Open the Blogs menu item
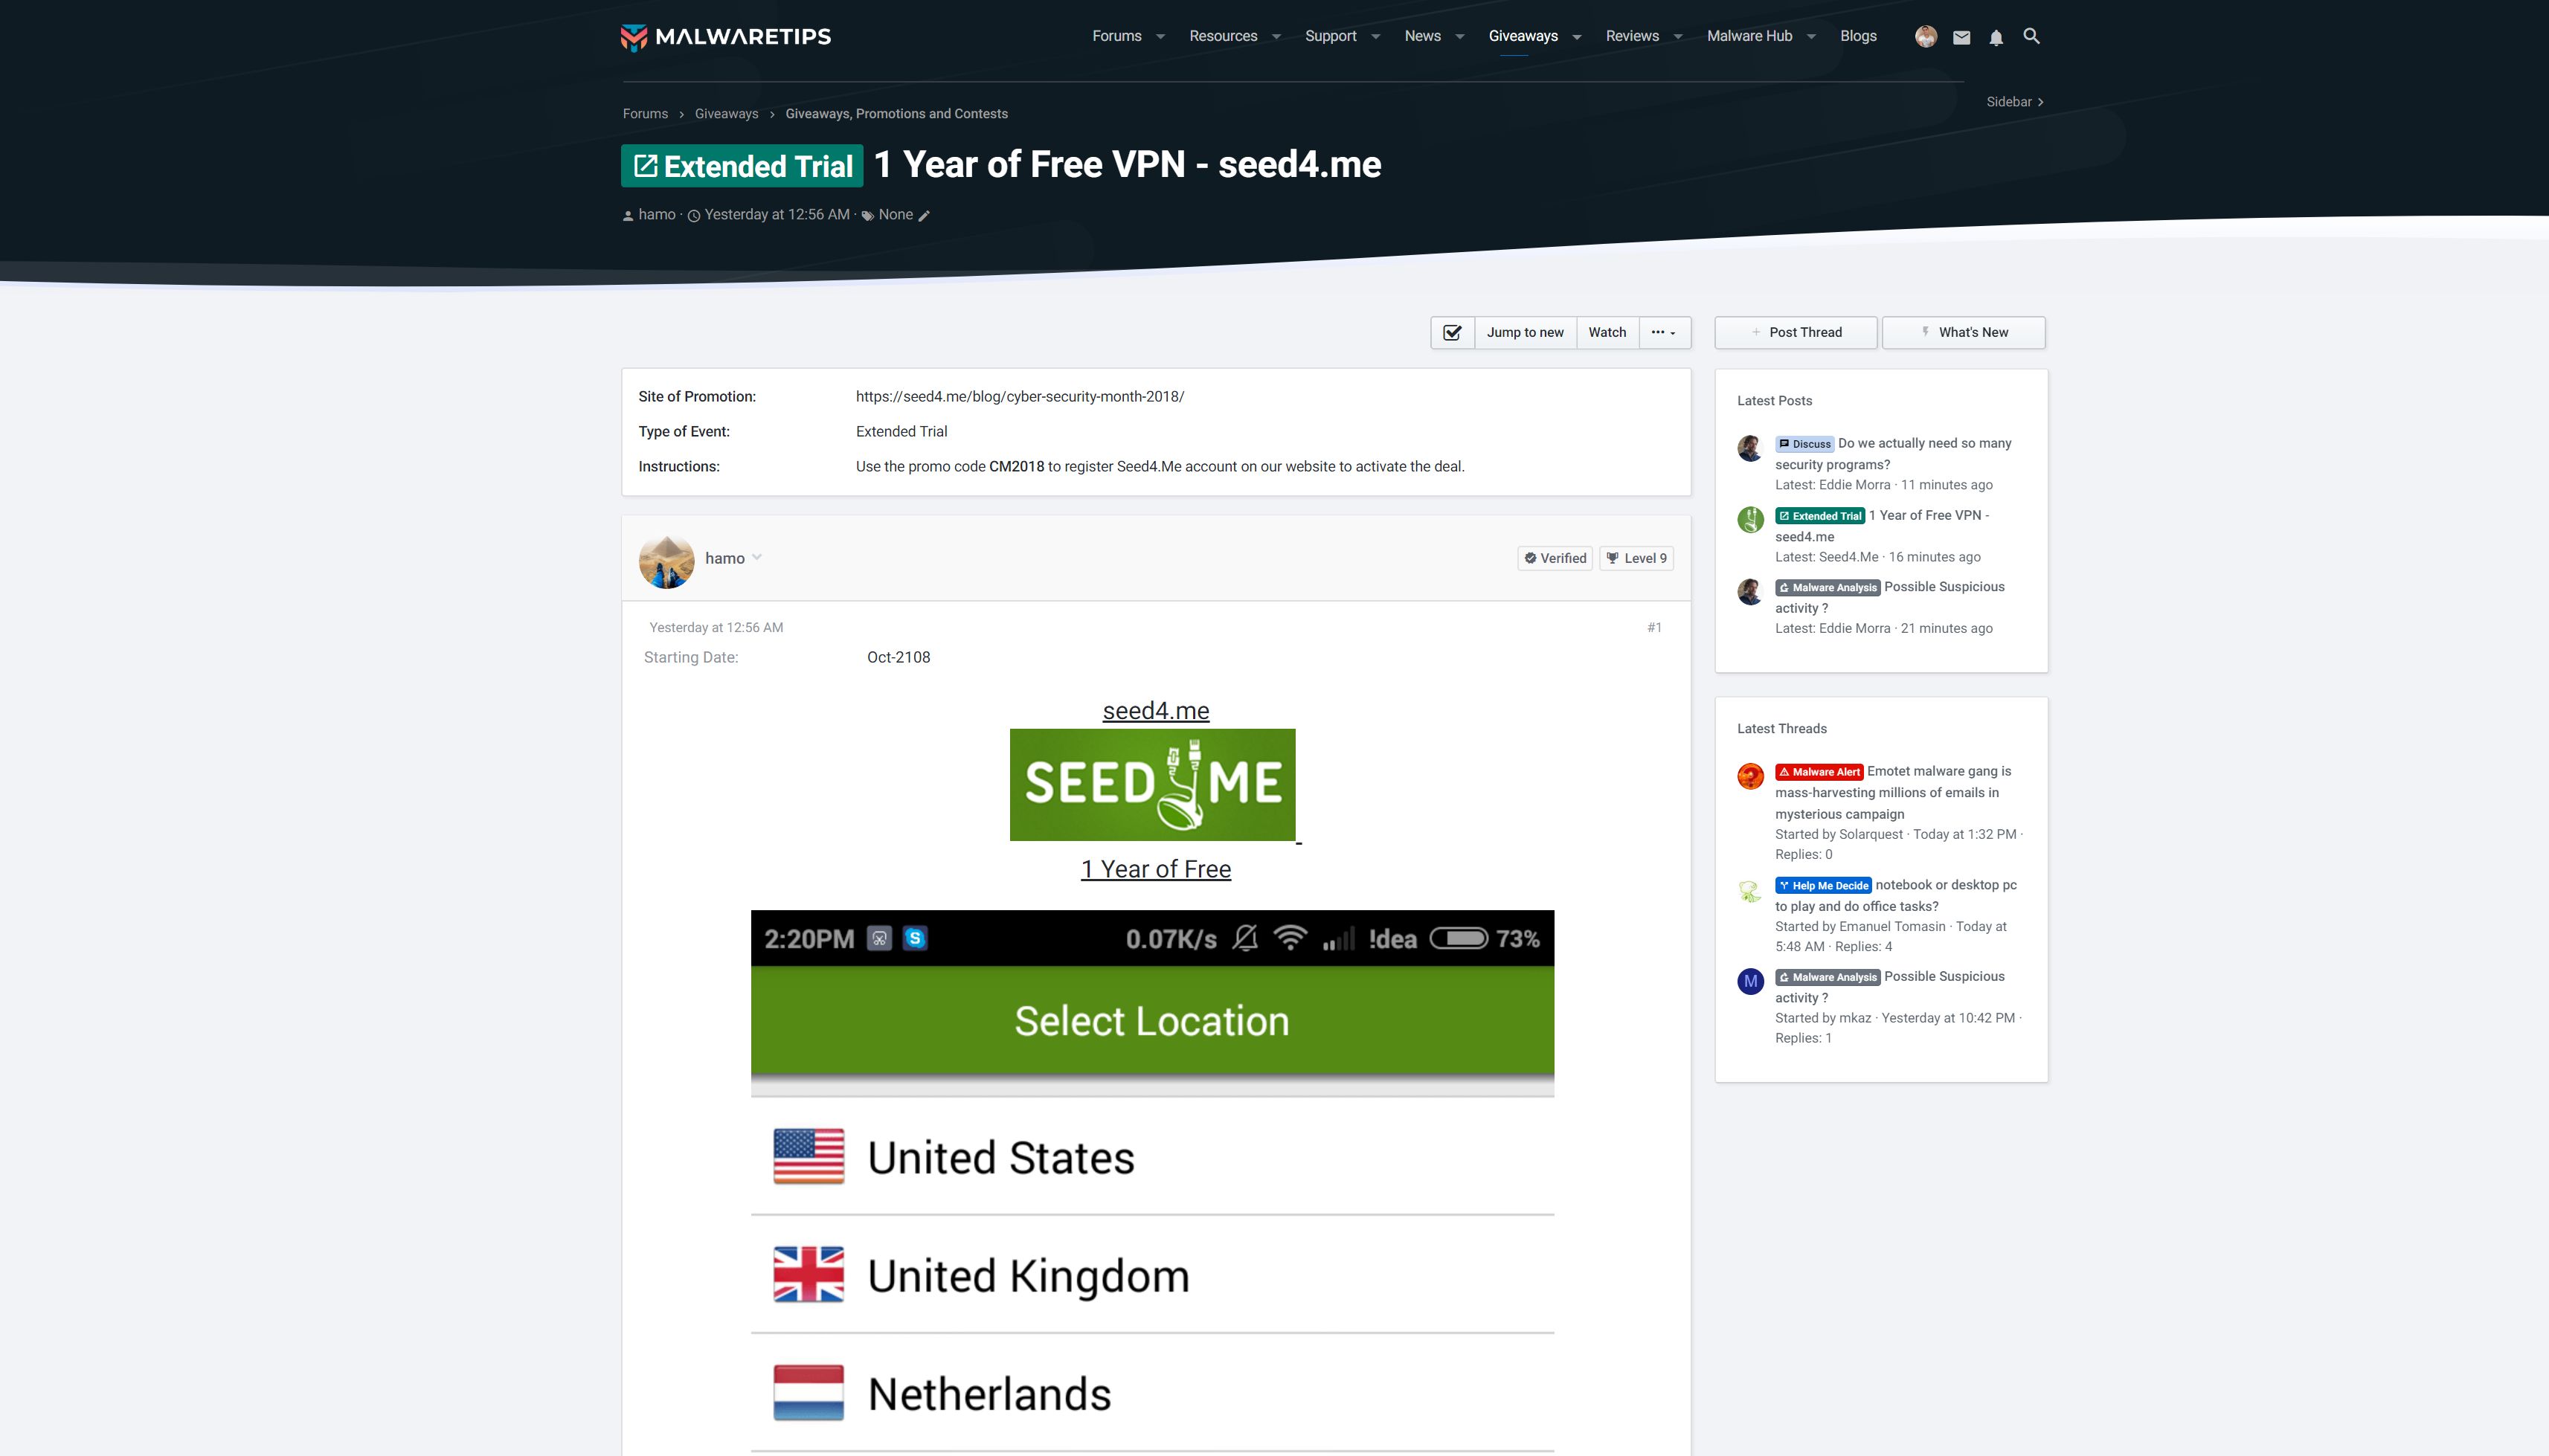The height and width of the screenshot is (1456, 2549). [1858, 36]
